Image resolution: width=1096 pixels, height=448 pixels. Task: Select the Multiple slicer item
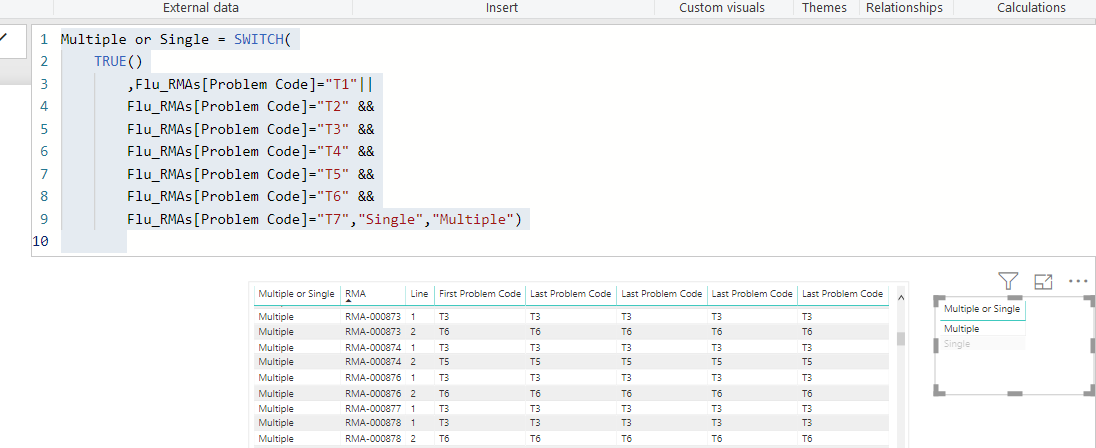[x=961, y=328]
